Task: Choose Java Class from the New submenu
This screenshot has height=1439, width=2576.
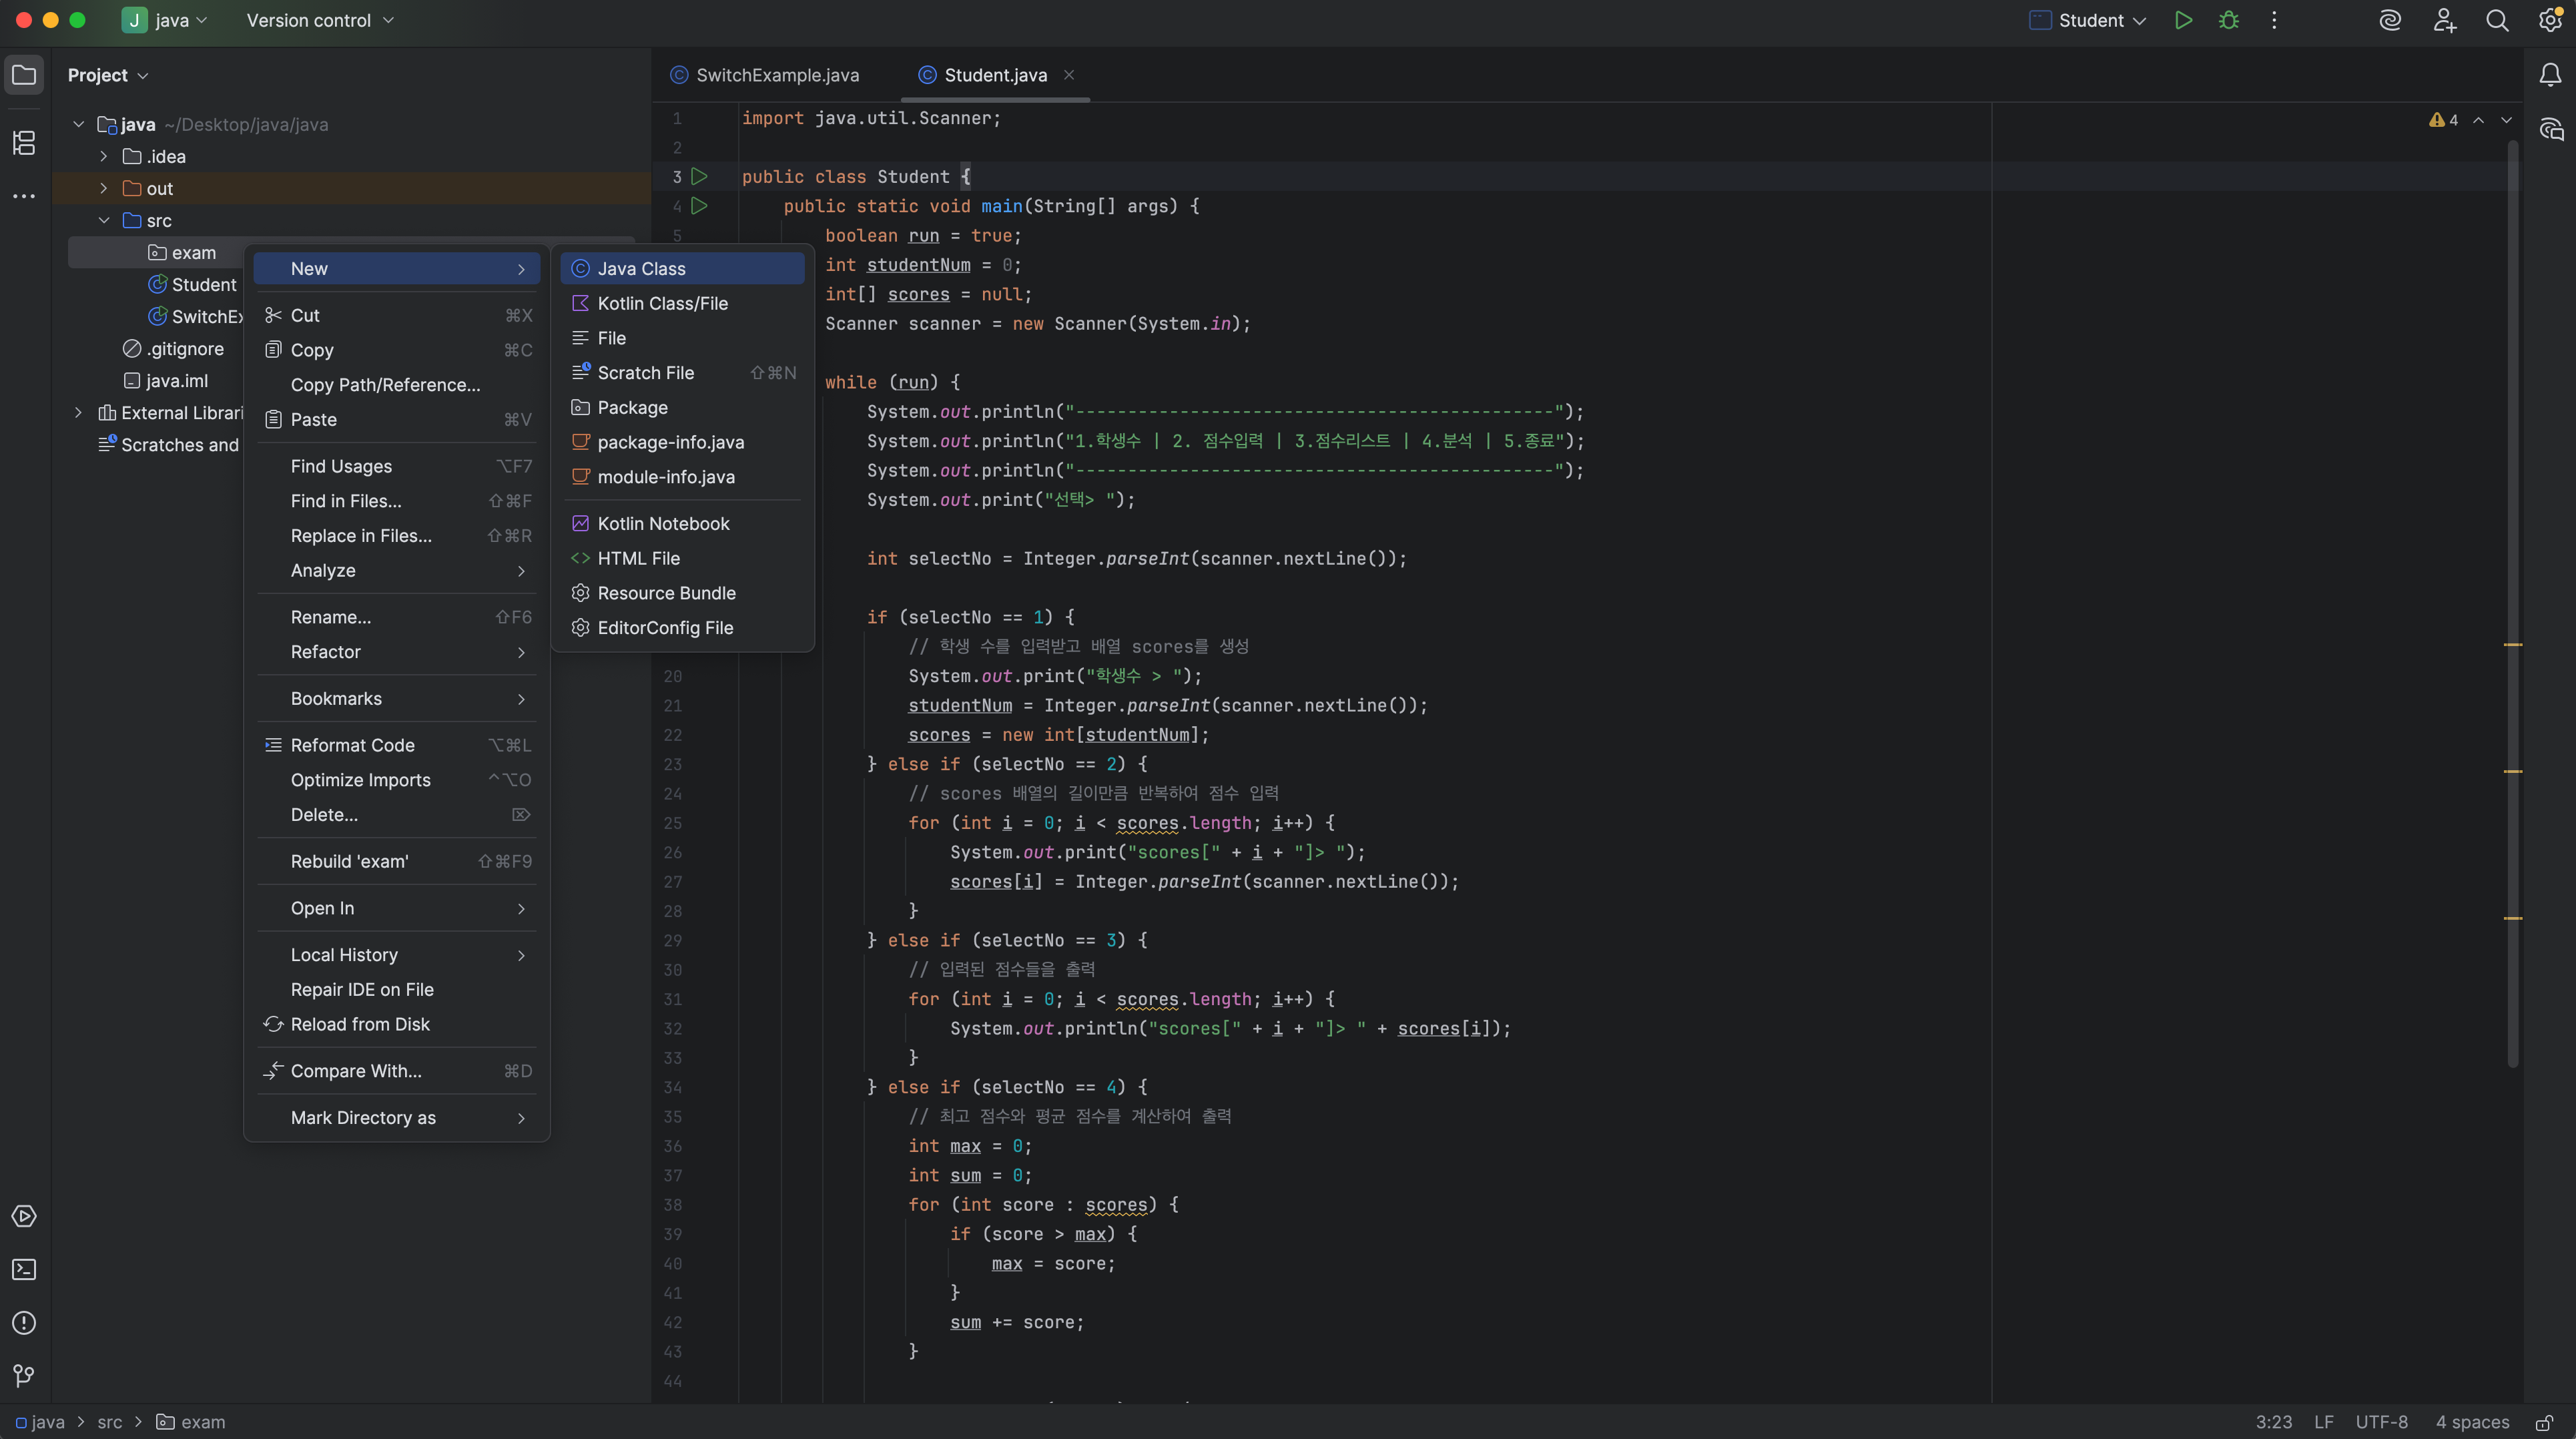Action: click(641, 268)
